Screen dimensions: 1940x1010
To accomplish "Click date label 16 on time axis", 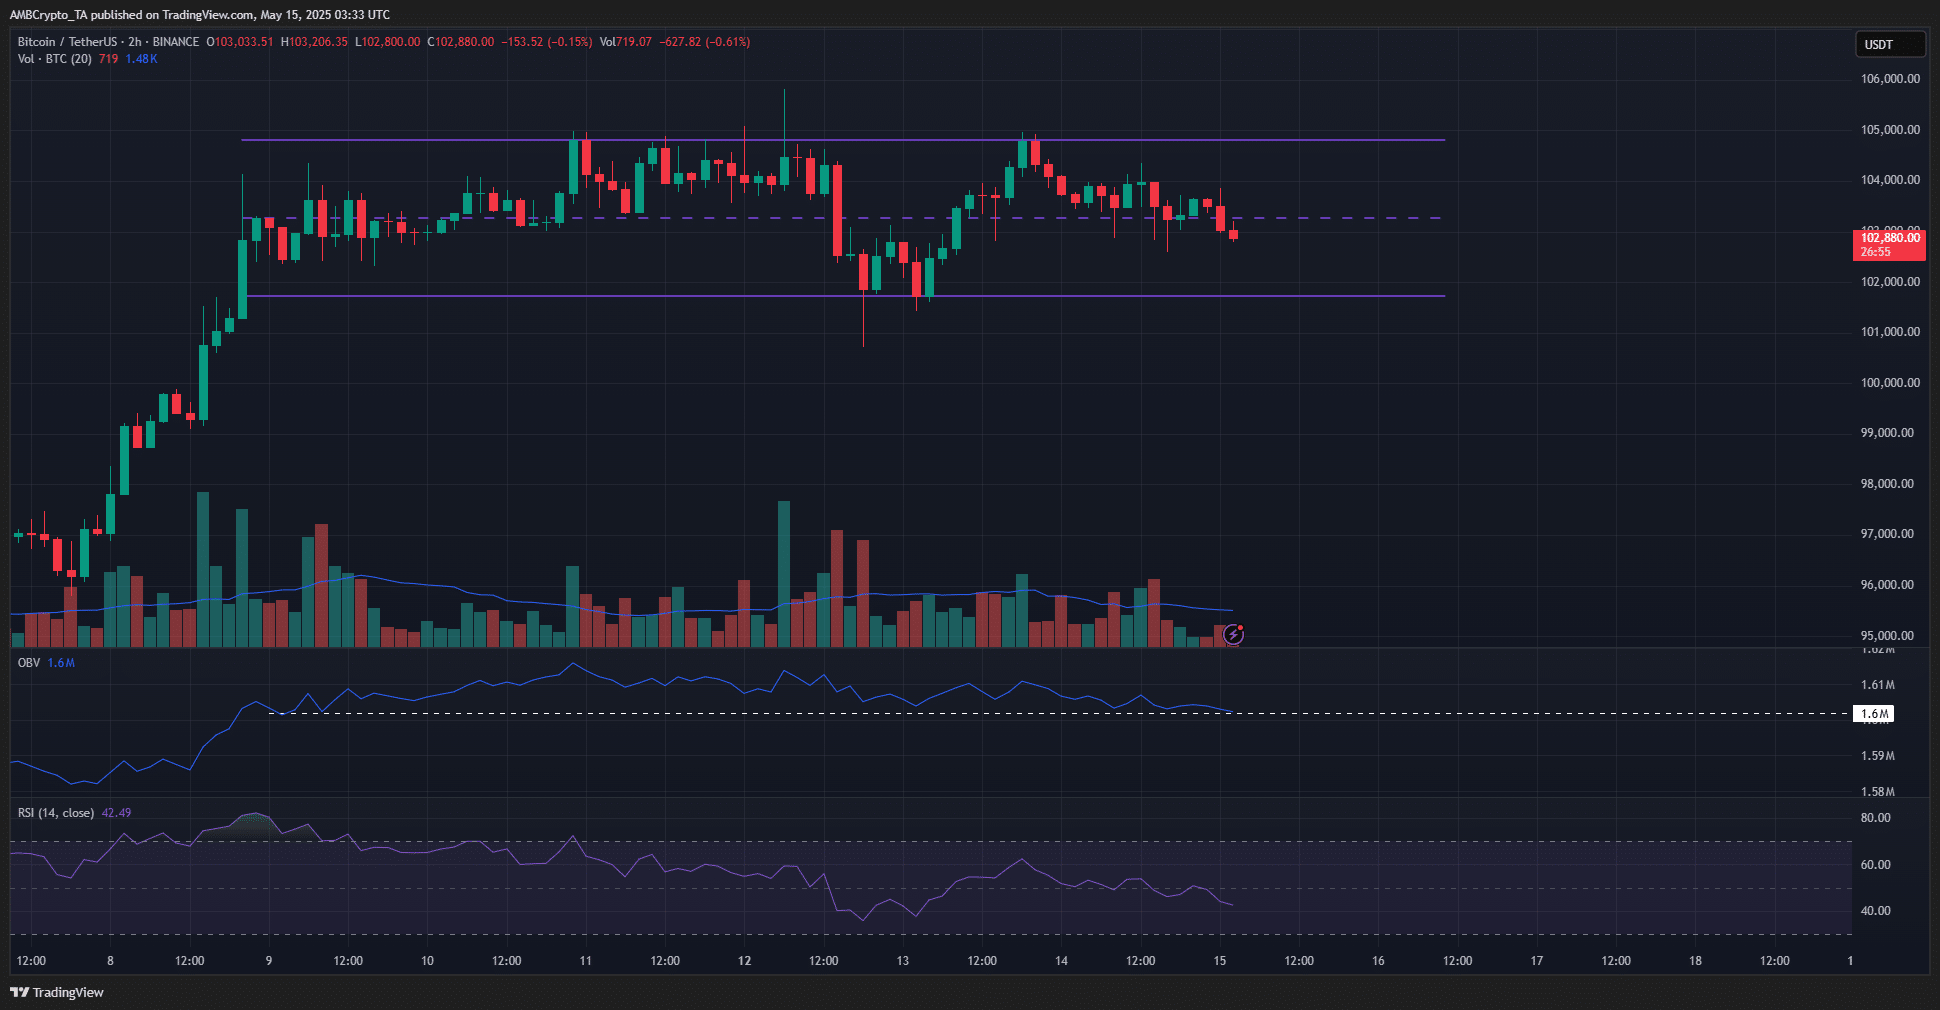I will [x=1378, y=961].
